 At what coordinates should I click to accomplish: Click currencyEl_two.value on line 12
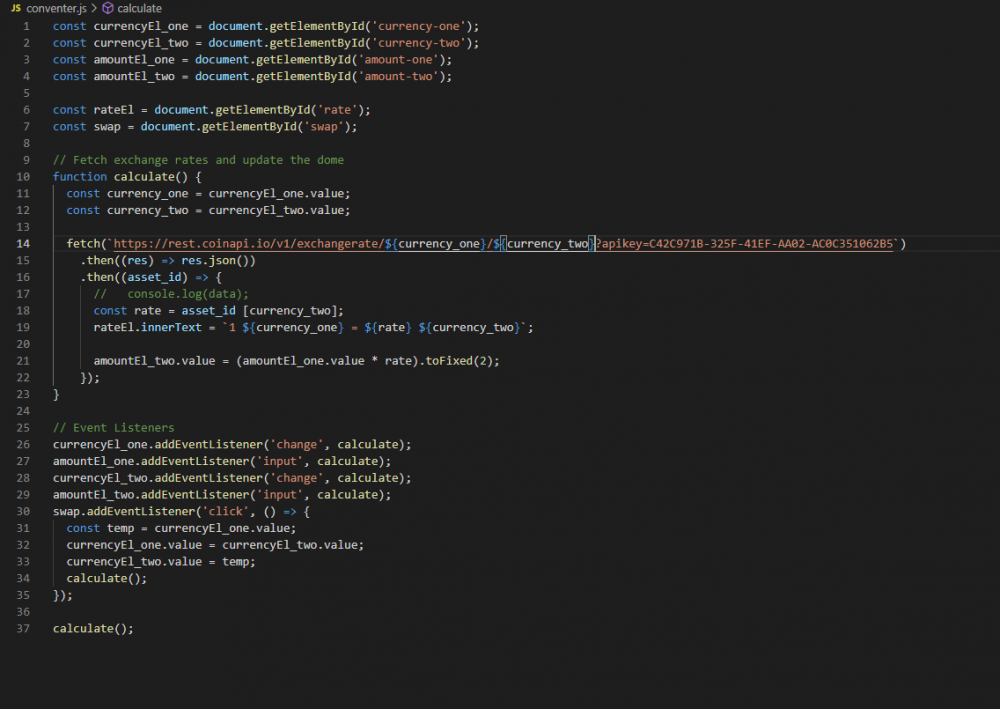click(276, 210)
